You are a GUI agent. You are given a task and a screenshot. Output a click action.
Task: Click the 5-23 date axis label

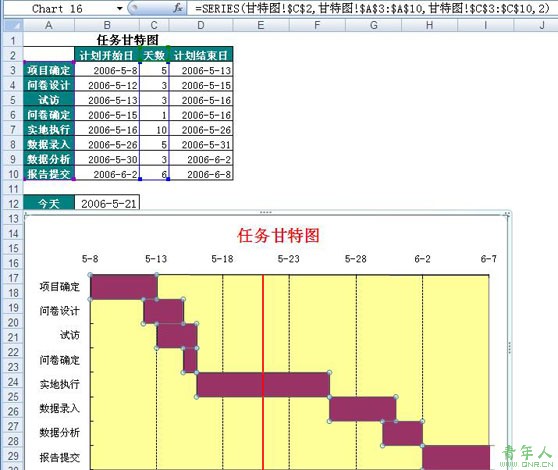pyautogui.click(x=289, y=259)
